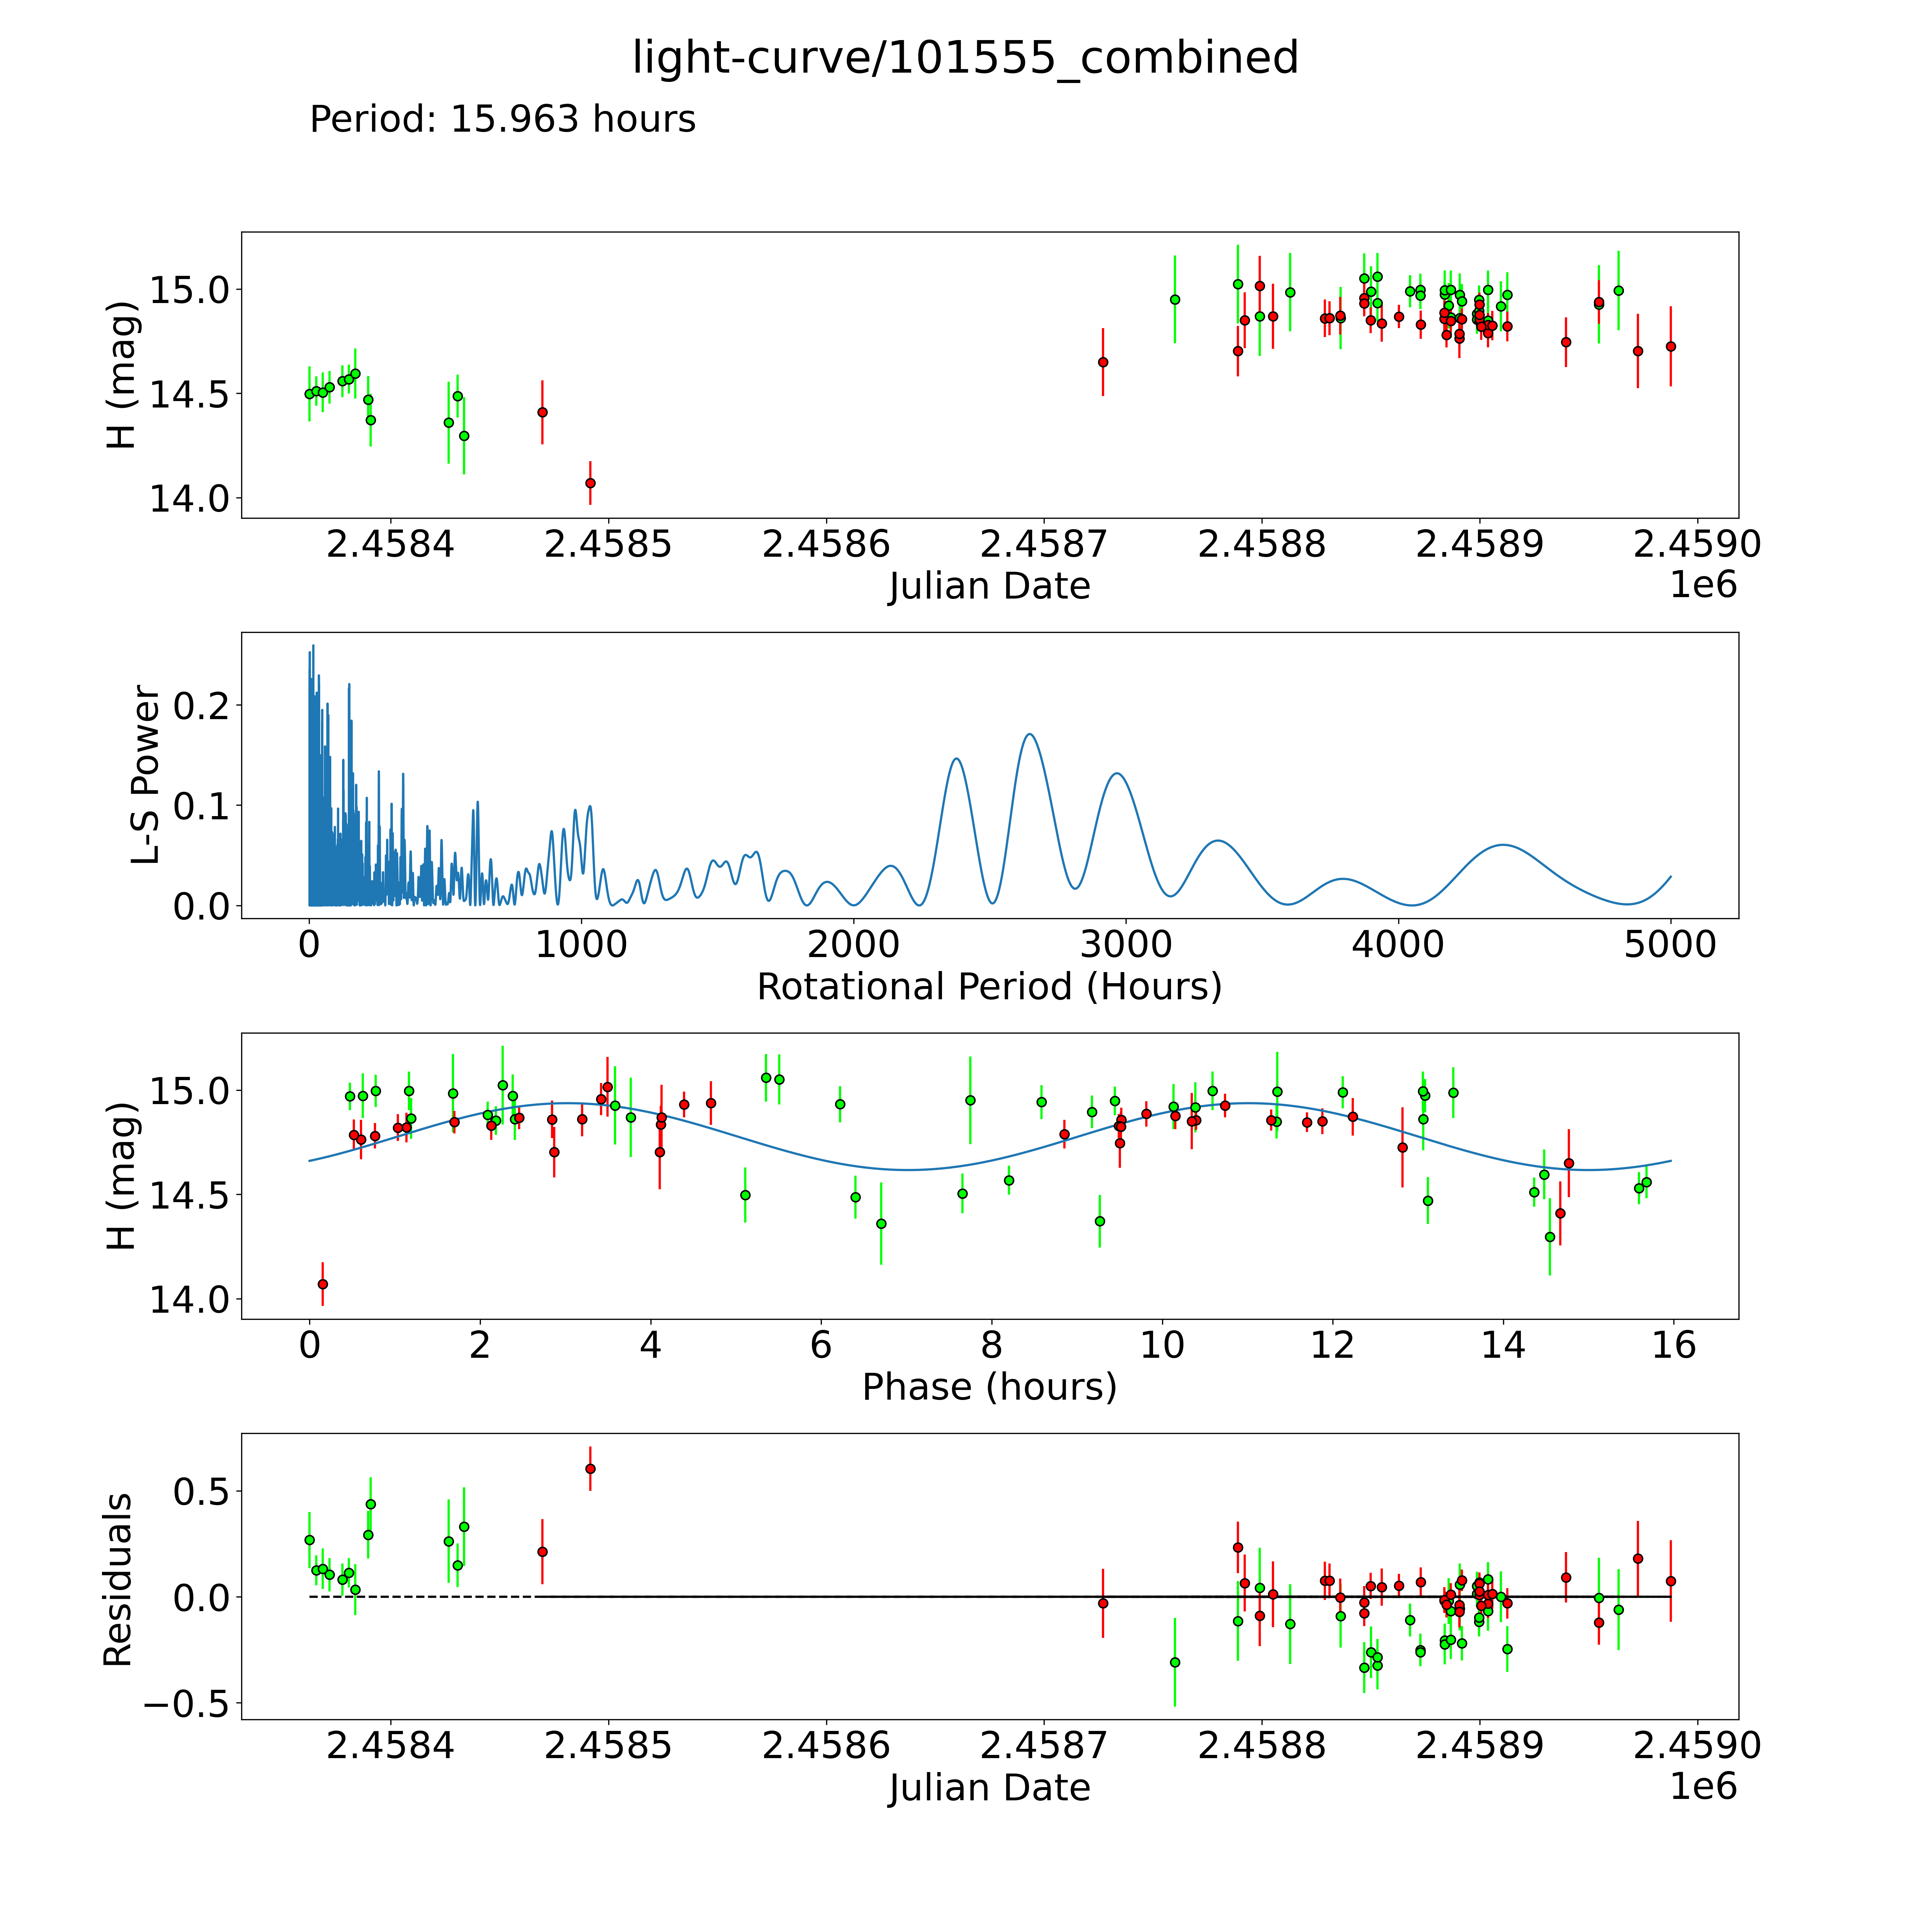Click the Phase (hours) axis label
The width and height of the screenshot is (1932, 1932).
[989, 1387]
